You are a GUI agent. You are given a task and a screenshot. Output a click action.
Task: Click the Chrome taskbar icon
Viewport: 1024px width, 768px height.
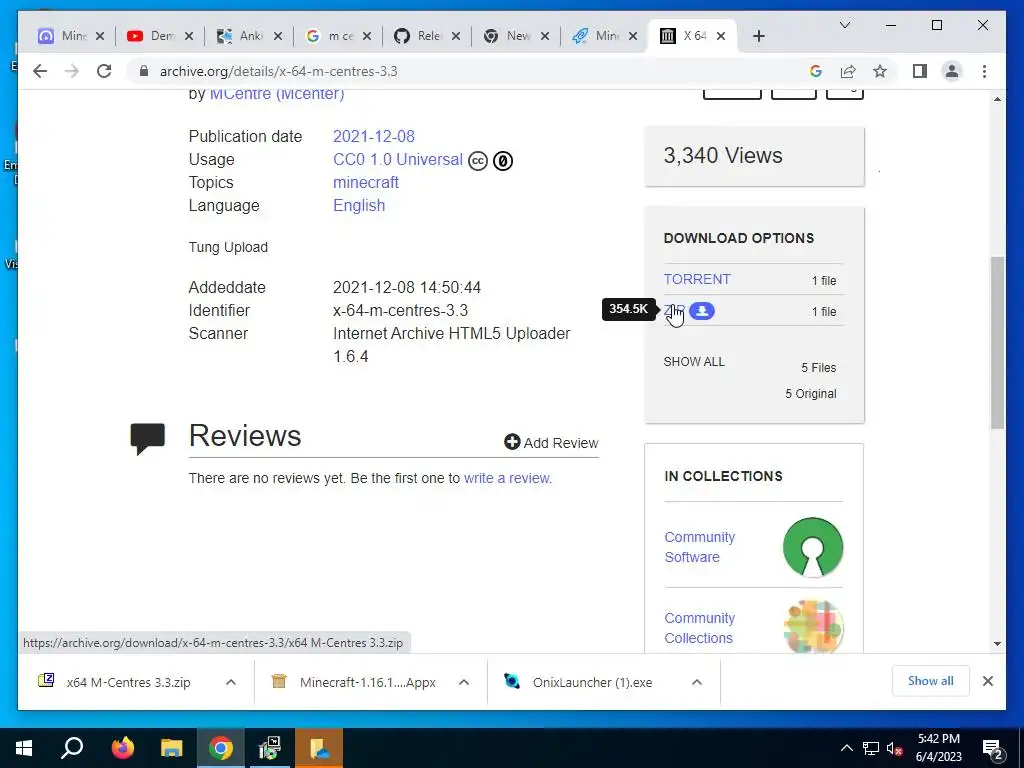pyautogui.click(x=221, y=748)
